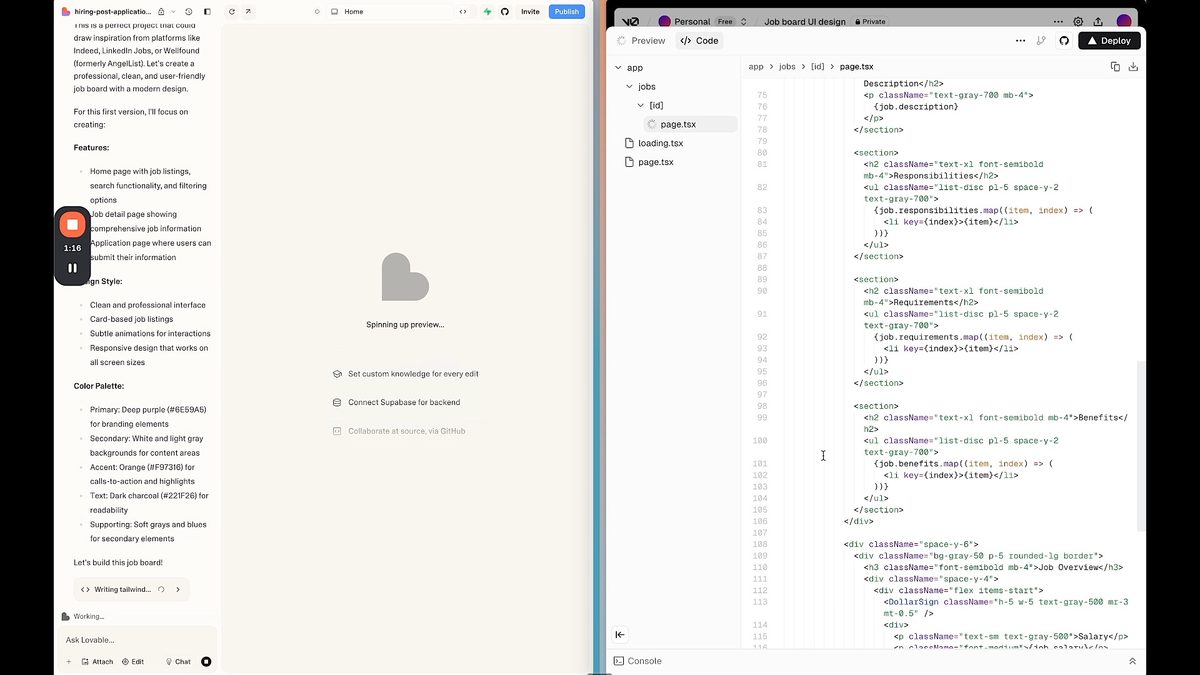
Task: Click the GitHub icon in Lovable header
Action: pyautogui.click(x=504, y=12)
